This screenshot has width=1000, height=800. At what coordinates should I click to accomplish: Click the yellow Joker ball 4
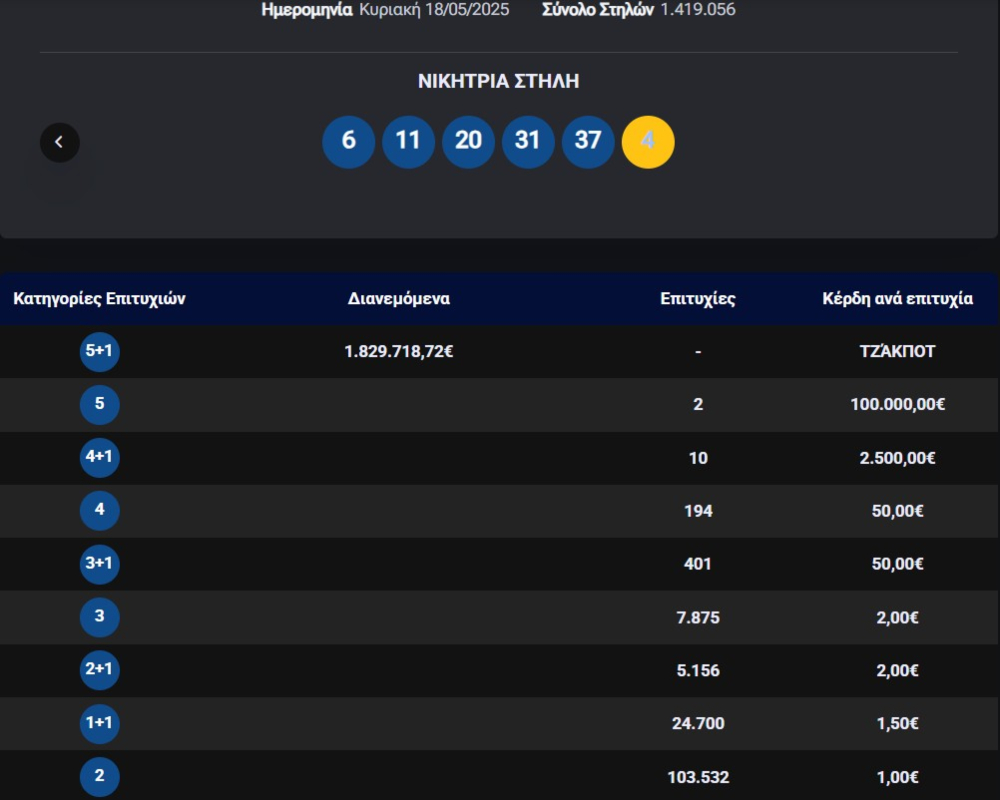[648, 142]
